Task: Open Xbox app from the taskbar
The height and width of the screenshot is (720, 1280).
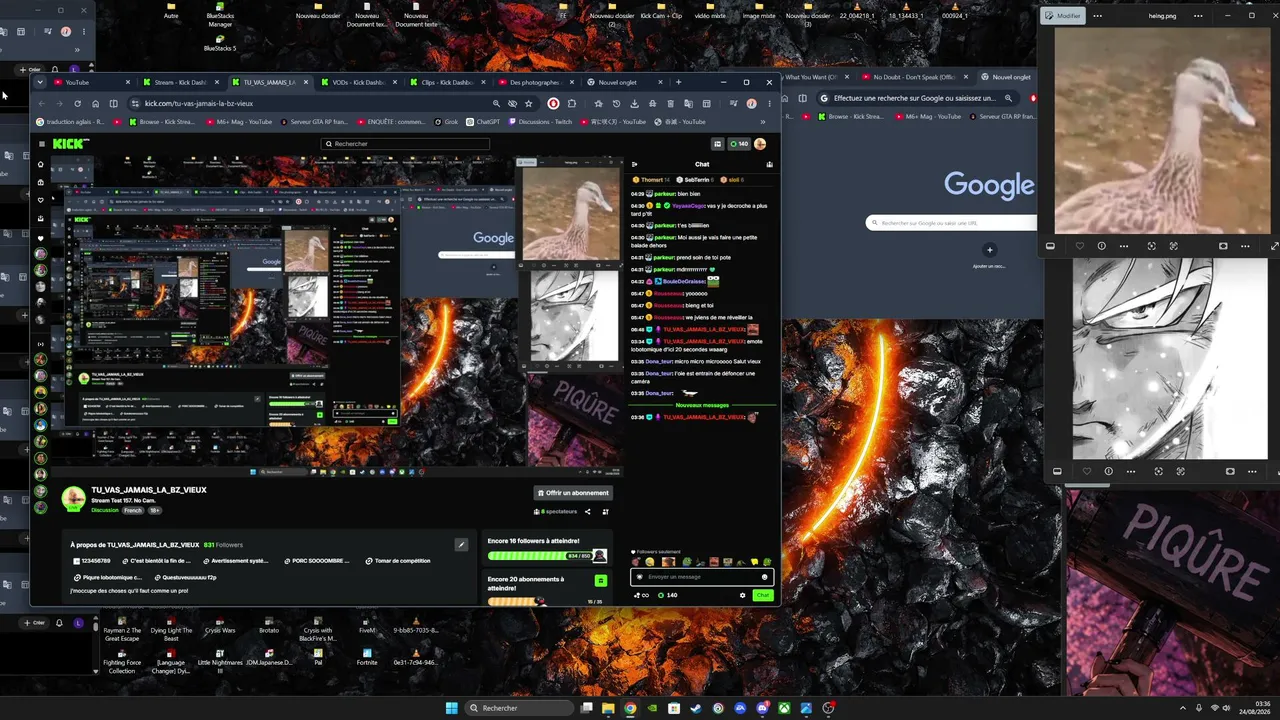Action: 784,708
